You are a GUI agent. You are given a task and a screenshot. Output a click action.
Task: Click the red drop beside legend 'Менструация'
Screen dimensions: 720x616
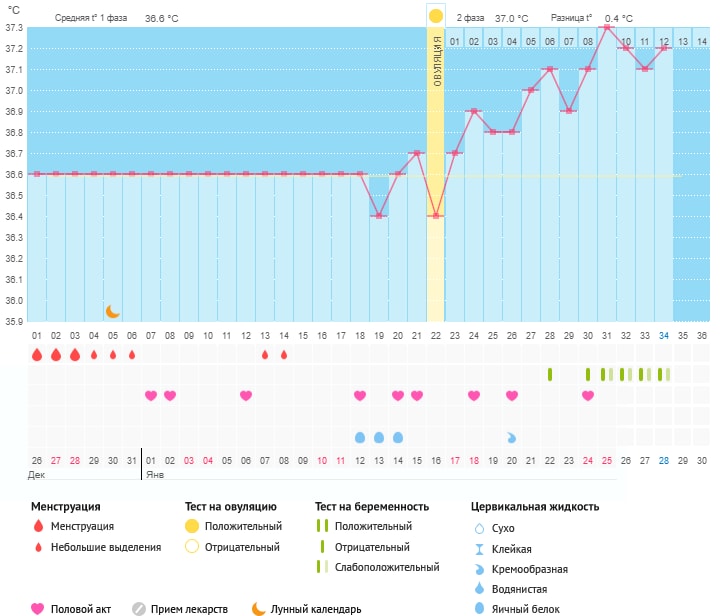click(39, 526)
